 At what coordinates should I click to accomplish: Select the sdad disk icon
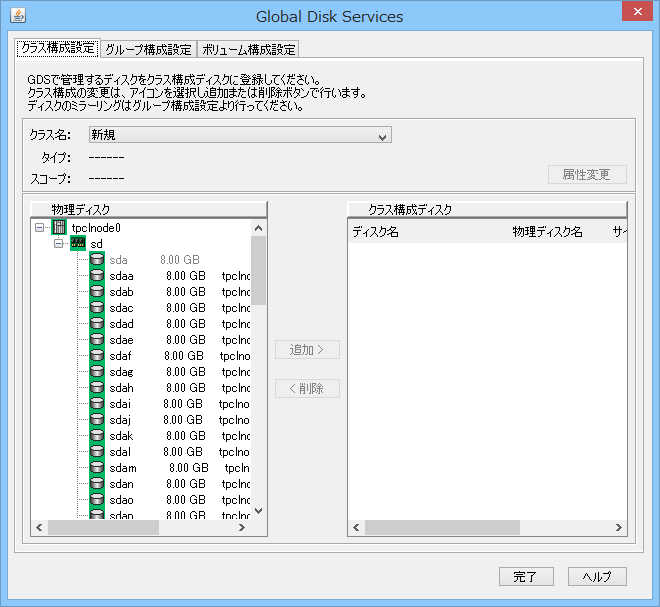pos(97,323)
